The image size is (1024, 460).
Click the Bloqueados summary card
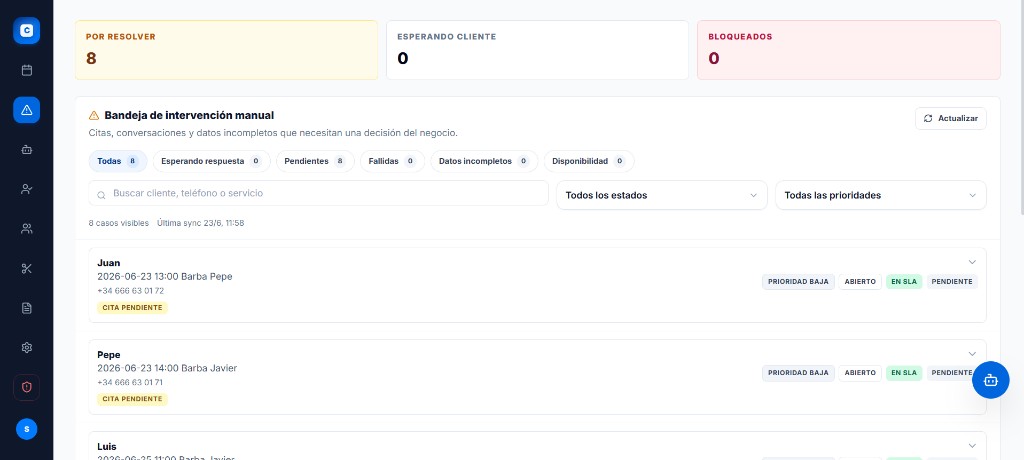848,50
